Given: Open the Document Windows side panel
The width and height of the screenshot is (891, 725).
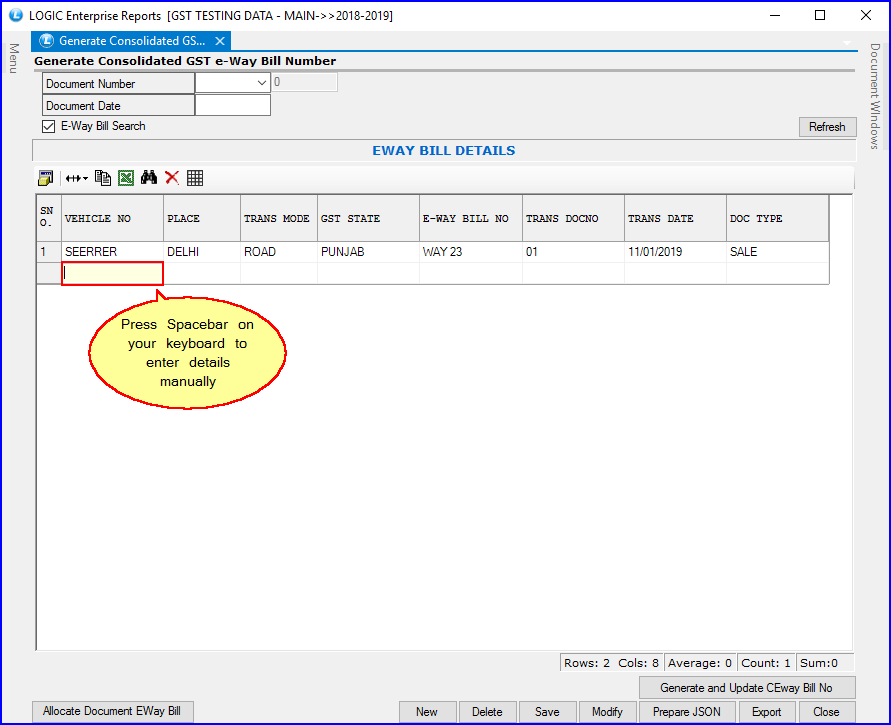Looking at the screenshot, I should pyautogui.click(x=875, y=96).
